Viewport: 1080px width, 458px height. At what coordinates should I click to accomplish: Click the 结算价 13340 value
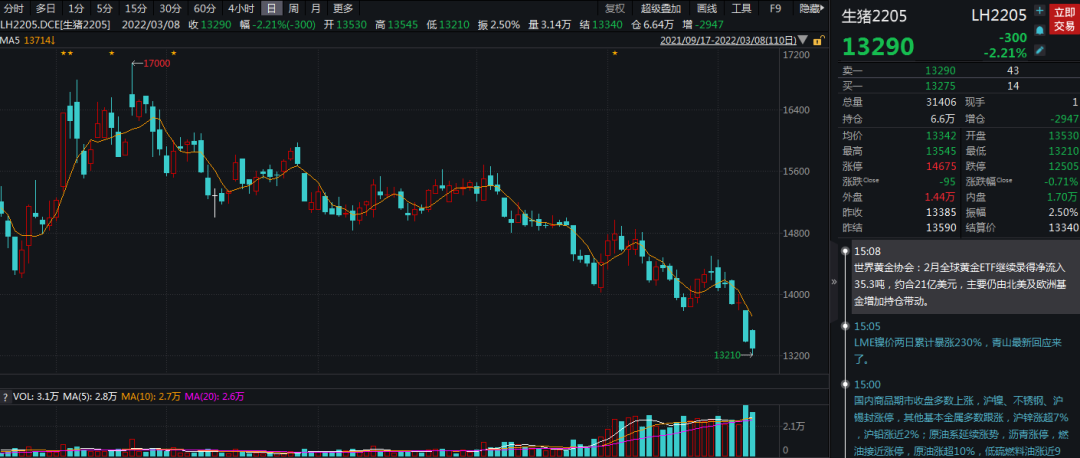(1063, 228)
